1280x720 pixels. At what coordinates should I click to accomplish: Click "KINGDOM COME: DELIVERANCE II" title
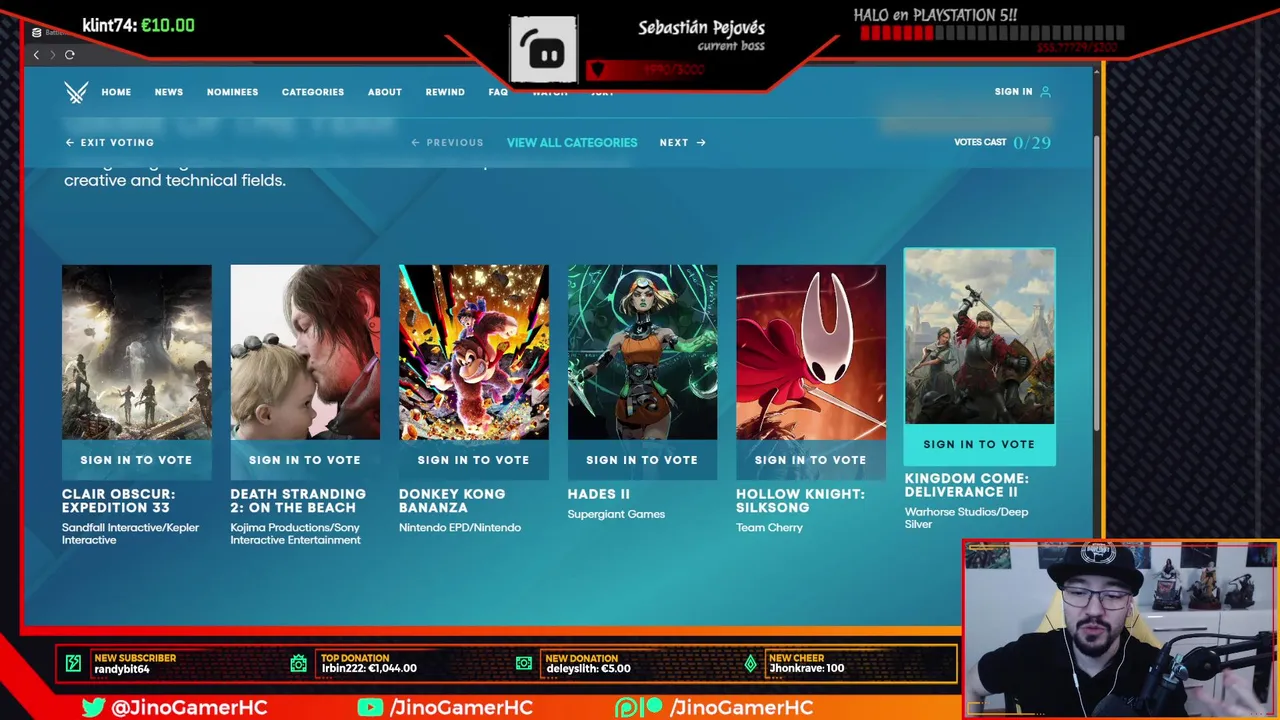coord(967,485)
